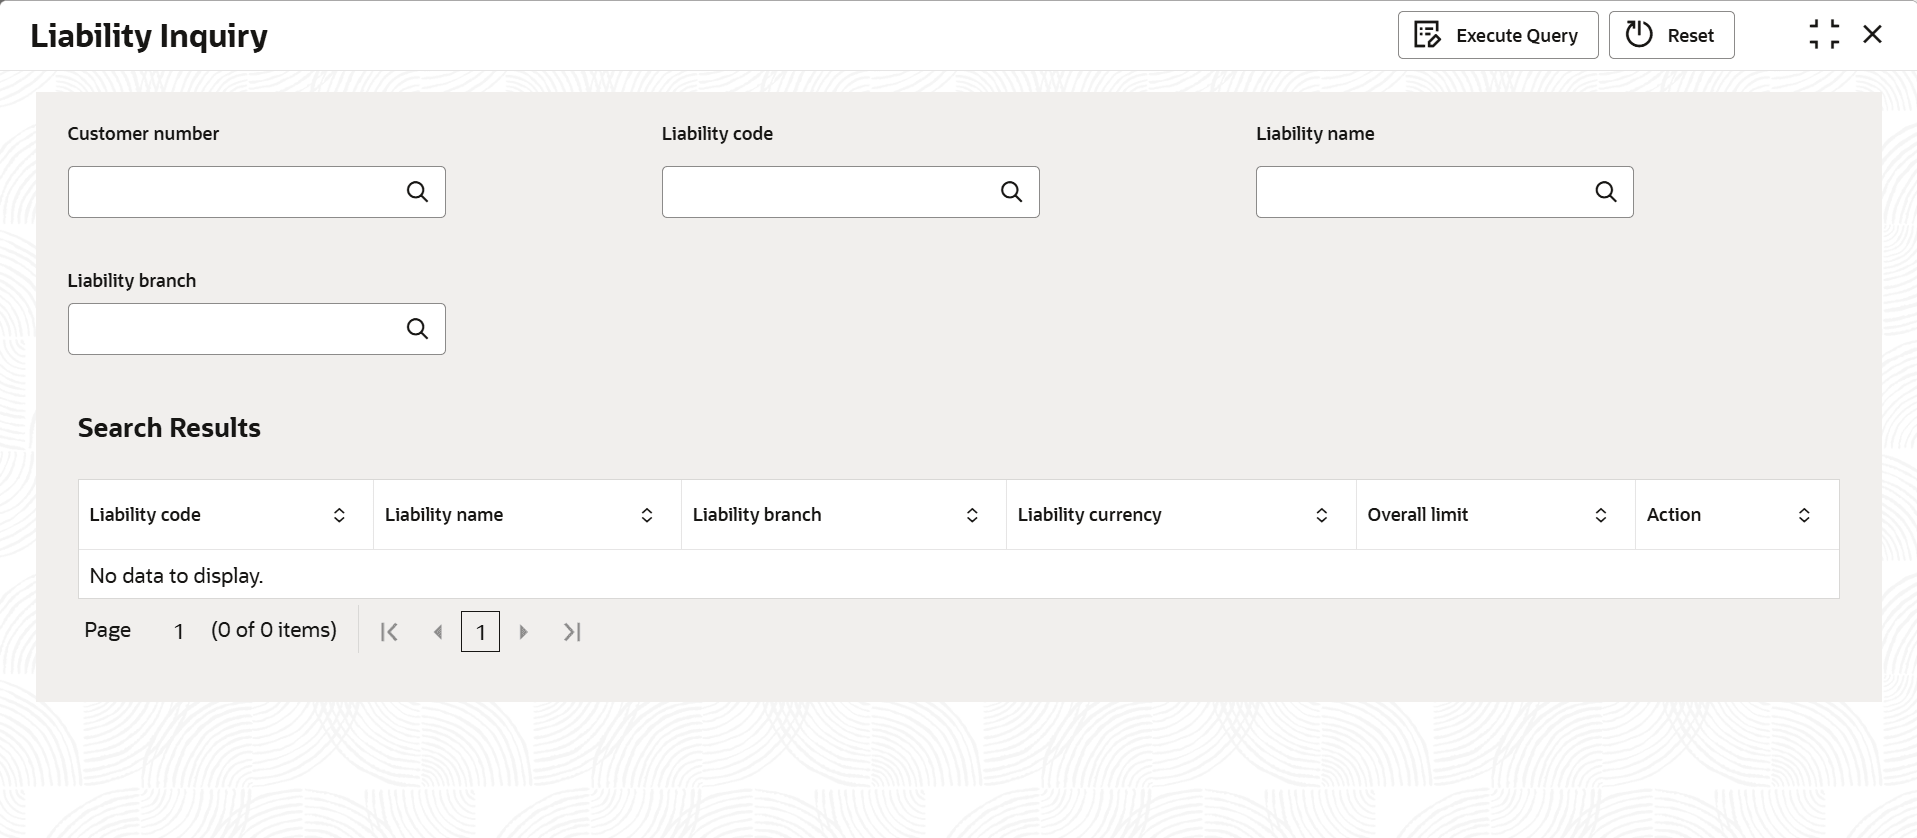
Task: Sort results by Liability name column
Action: (x=647, y=515)
